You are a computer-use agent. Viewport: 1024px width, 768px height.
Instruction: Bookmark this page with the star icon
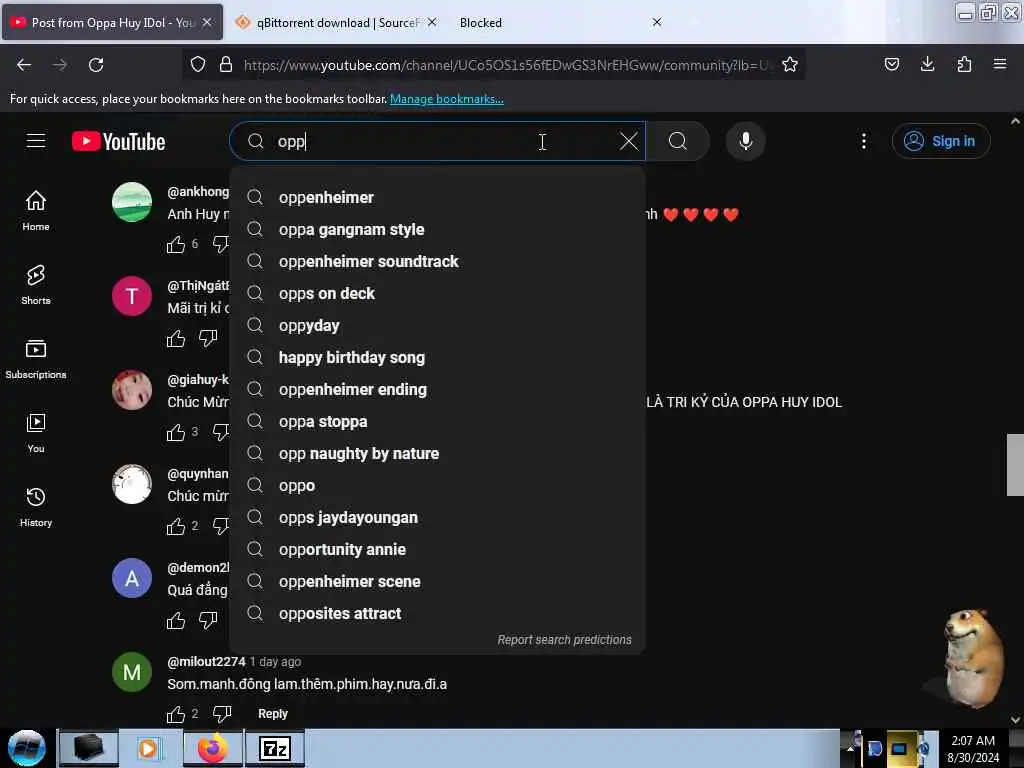coord(790,65)
